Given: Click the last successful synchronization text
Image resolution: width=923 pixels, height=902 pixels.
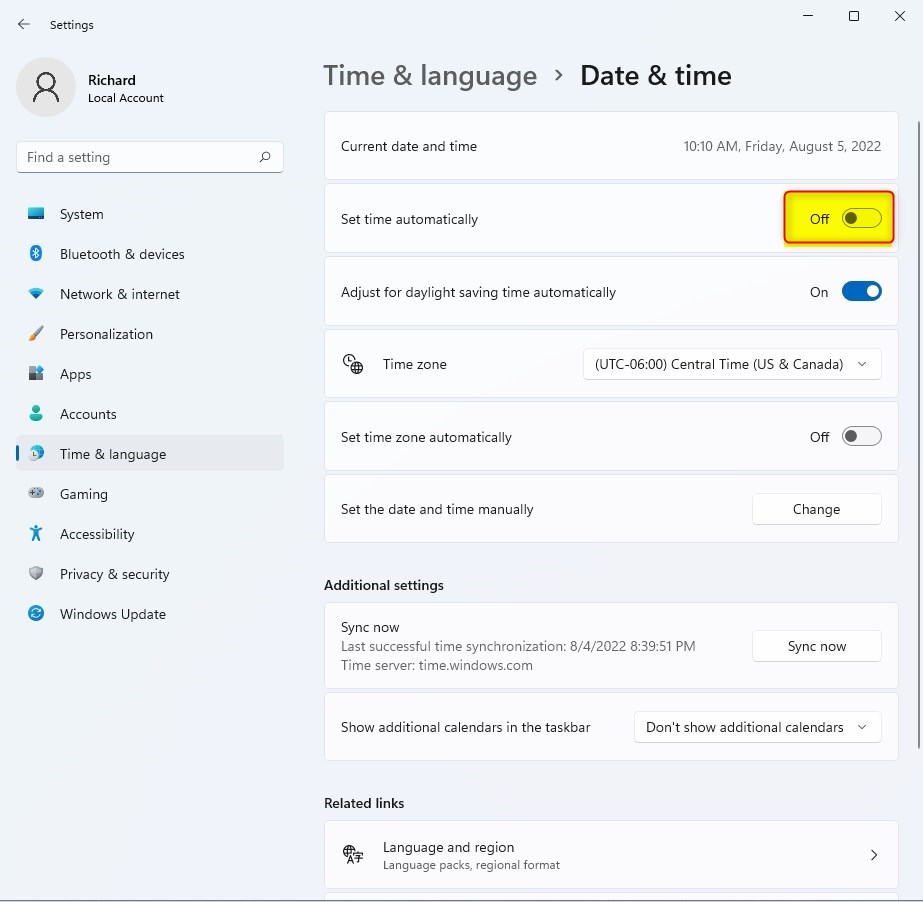Looking at the screenshot, I should point(518,646).
